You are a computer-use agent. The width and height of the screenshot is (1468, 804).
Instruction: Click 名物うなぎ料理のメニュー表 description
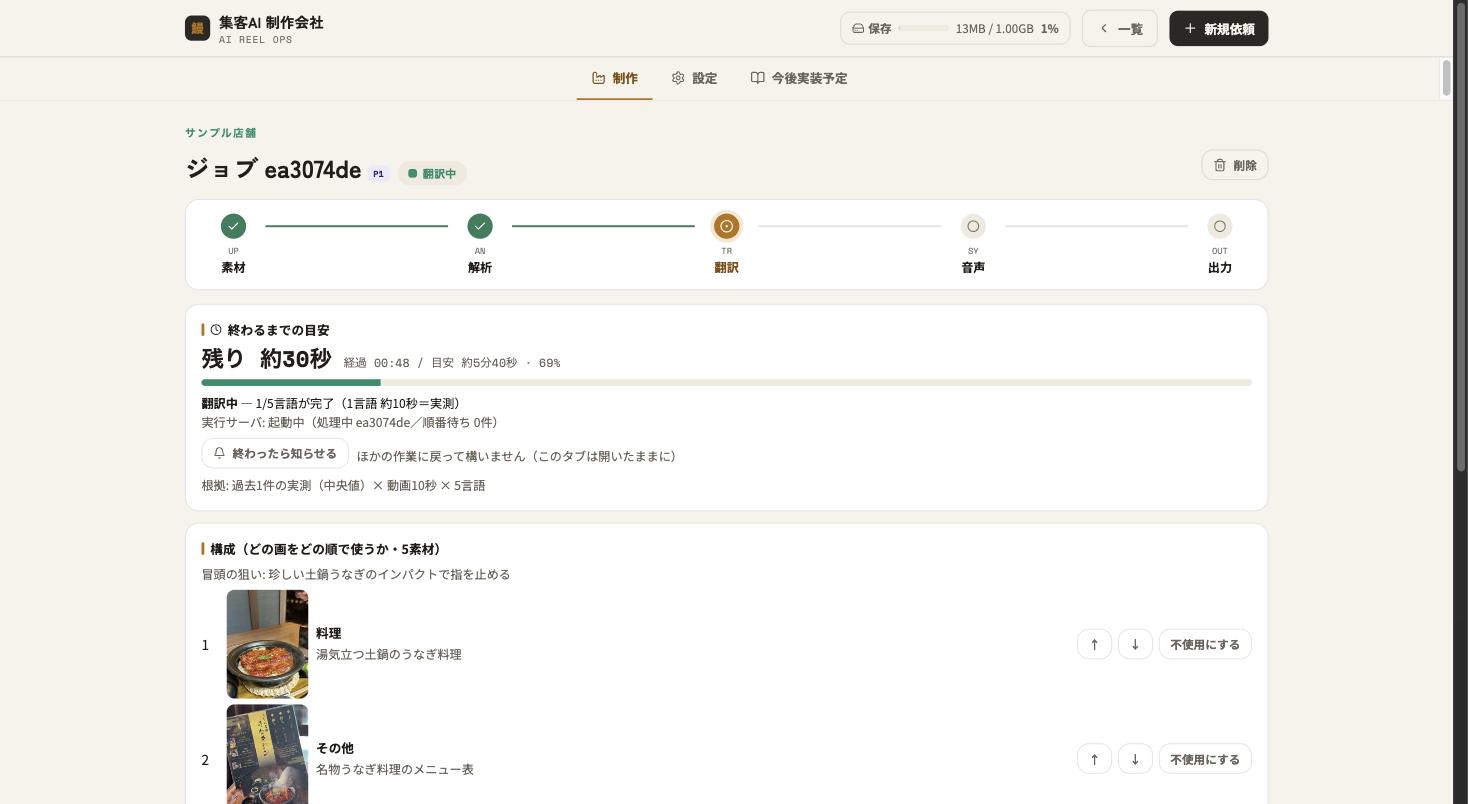pos(395,770)
